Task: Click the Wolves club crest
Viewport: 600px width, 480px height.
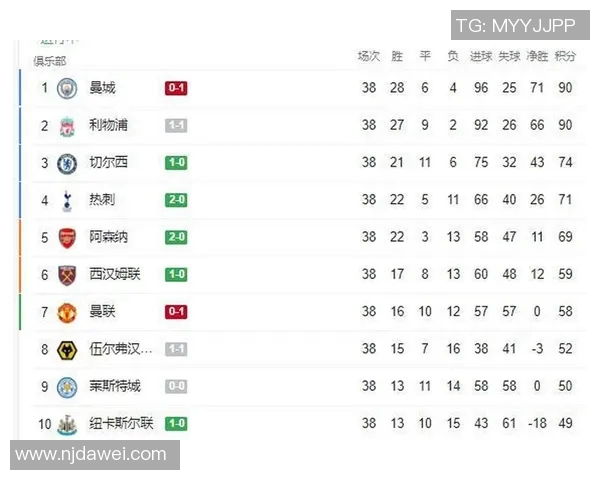Action: [67, 349]
